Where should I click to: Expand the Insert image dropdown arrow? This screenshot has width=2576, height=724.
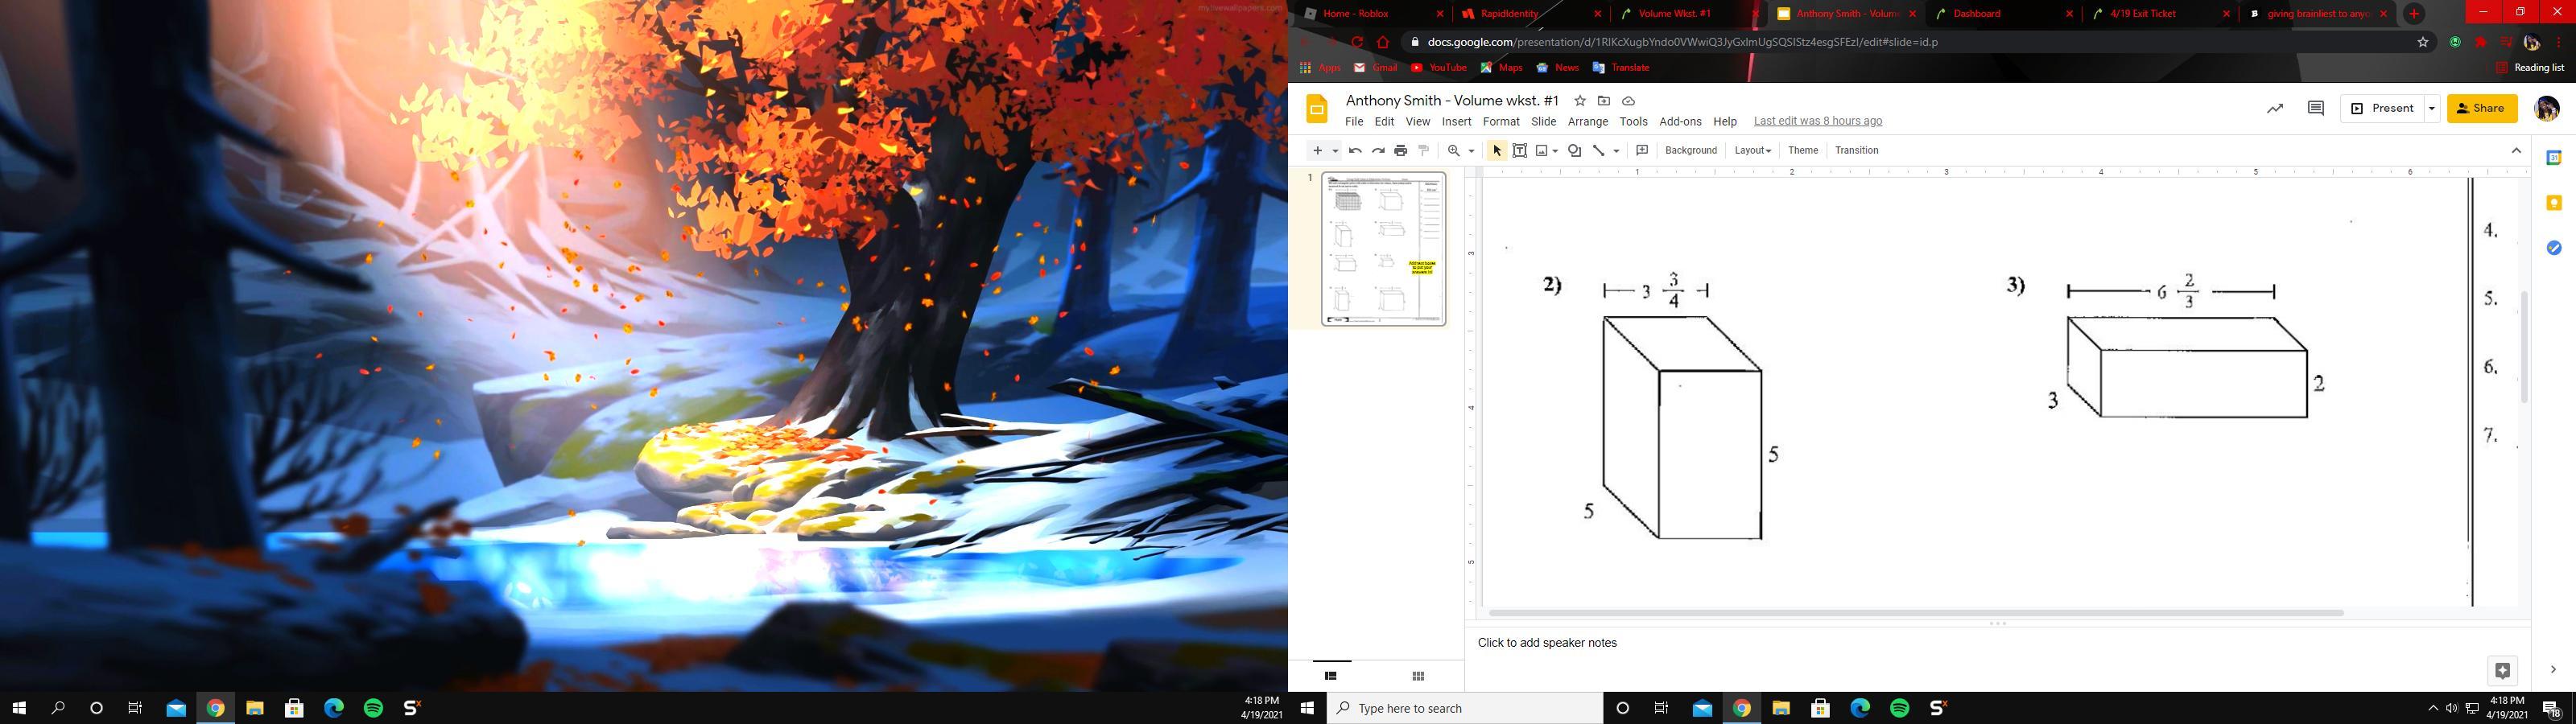click(x=1555, y=151)
